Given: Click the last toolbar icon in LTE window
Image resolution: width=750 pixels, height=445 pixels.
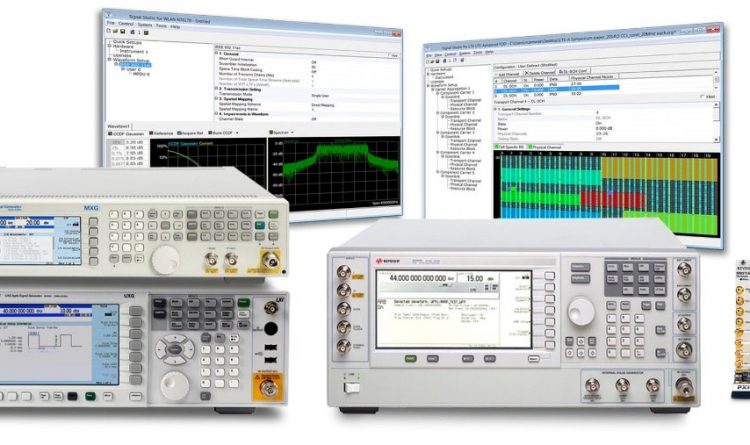Looking at the screenshot, I should [462, 60].
